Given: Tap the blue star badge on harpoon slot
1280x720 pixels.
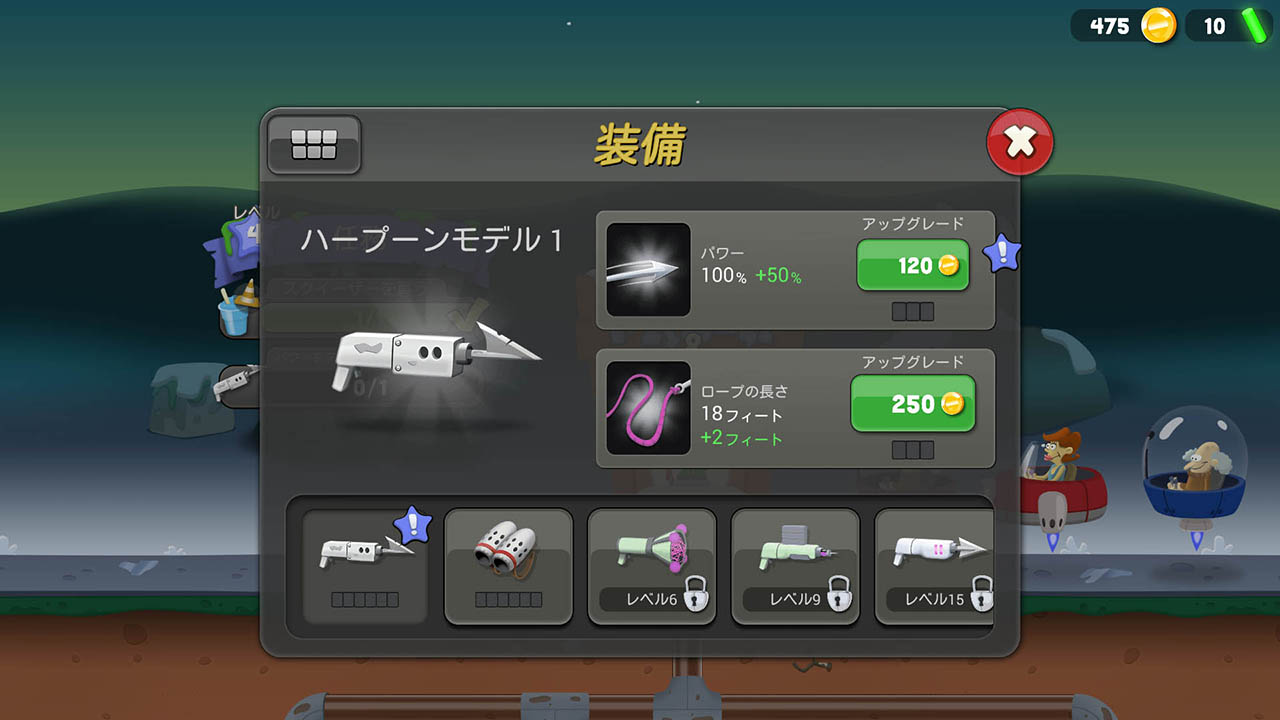Looking at the screenshot, I should [413, 524].
